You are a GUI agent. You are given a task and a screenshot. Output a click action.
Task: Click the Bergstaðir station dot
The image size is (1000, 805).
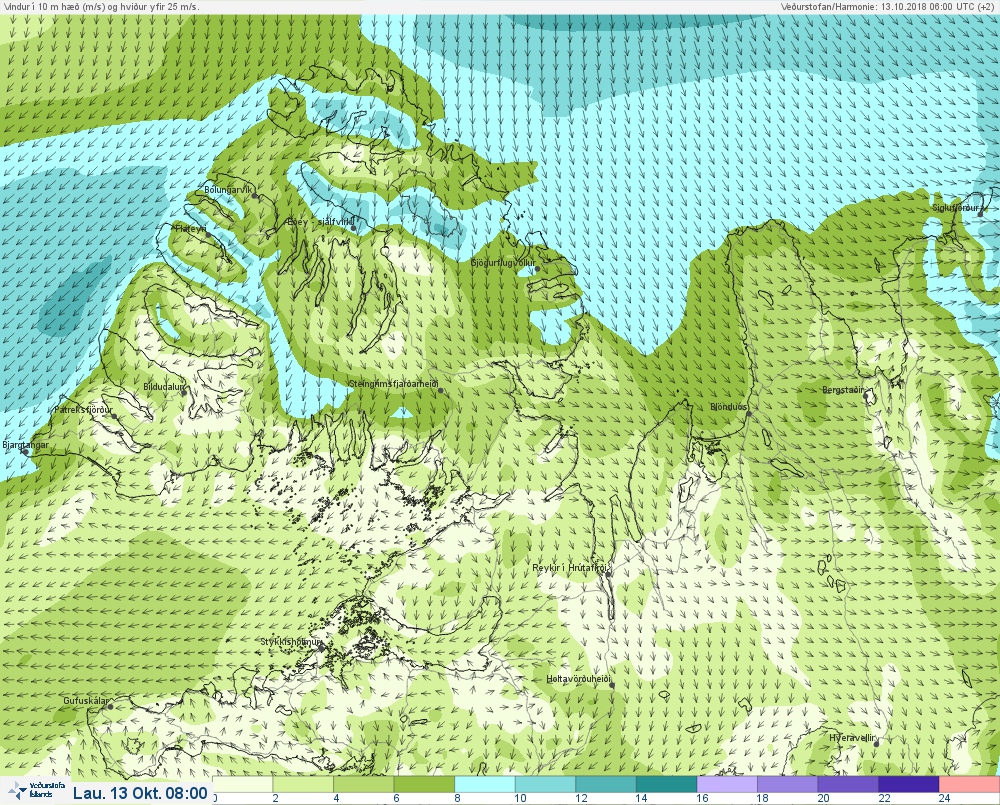865,395
